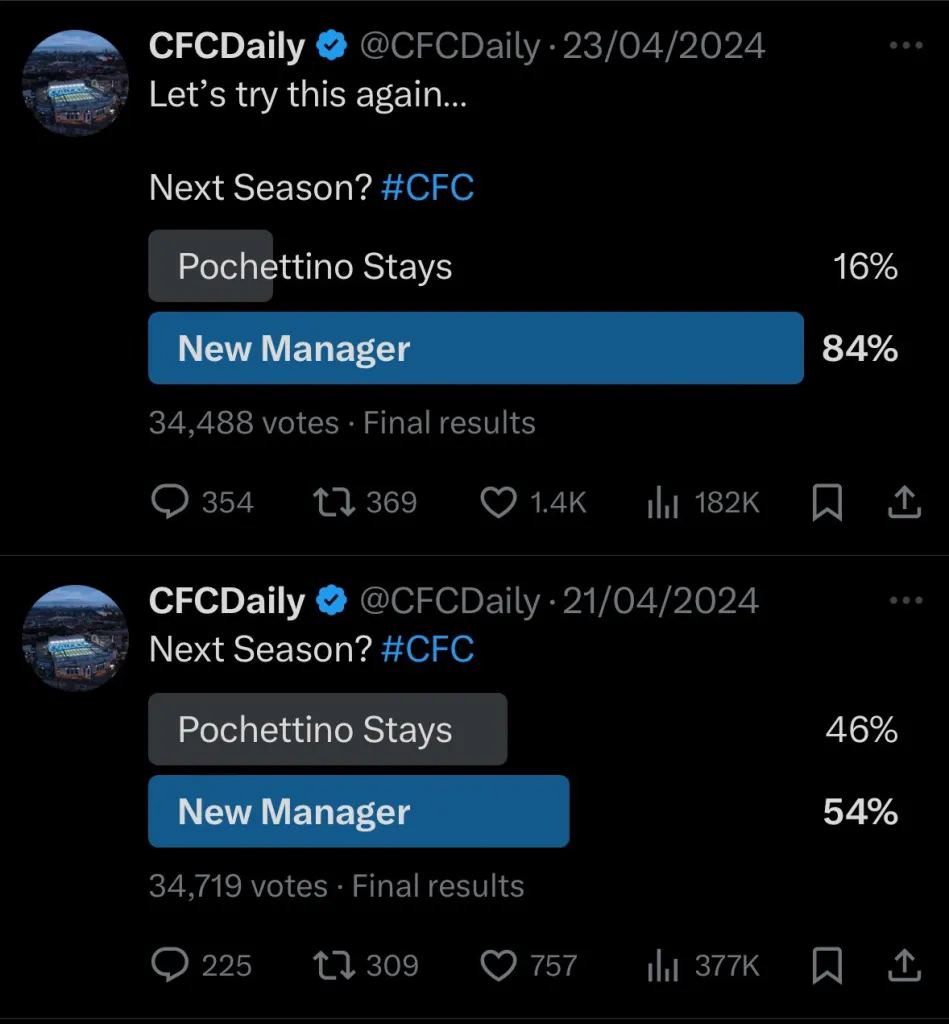The image size is (949, 1024).
Task: Select the 84% New Manager poll bar
Action: 475,348
